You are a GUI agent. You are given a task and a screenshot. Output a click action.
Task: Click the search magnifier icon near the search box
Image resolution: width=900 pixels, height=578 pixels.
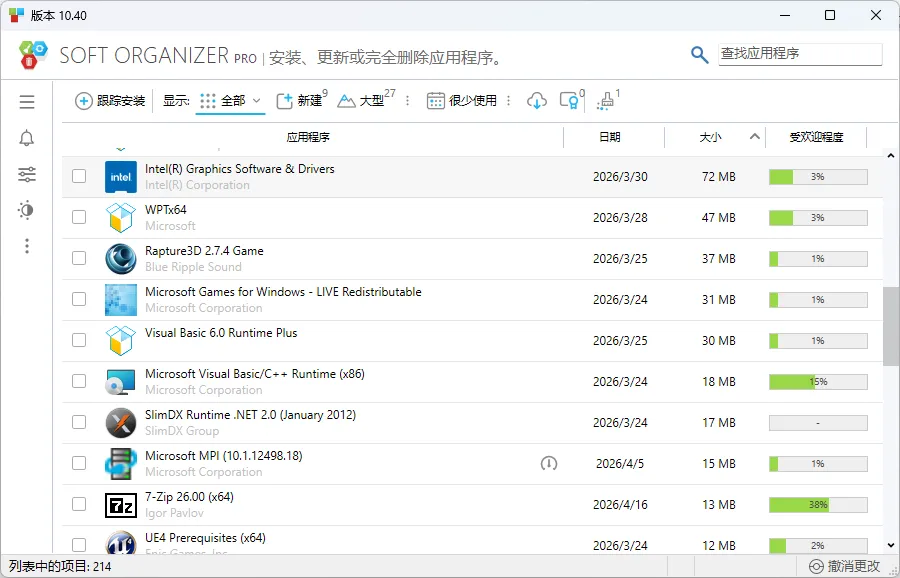tap(699, 54)
